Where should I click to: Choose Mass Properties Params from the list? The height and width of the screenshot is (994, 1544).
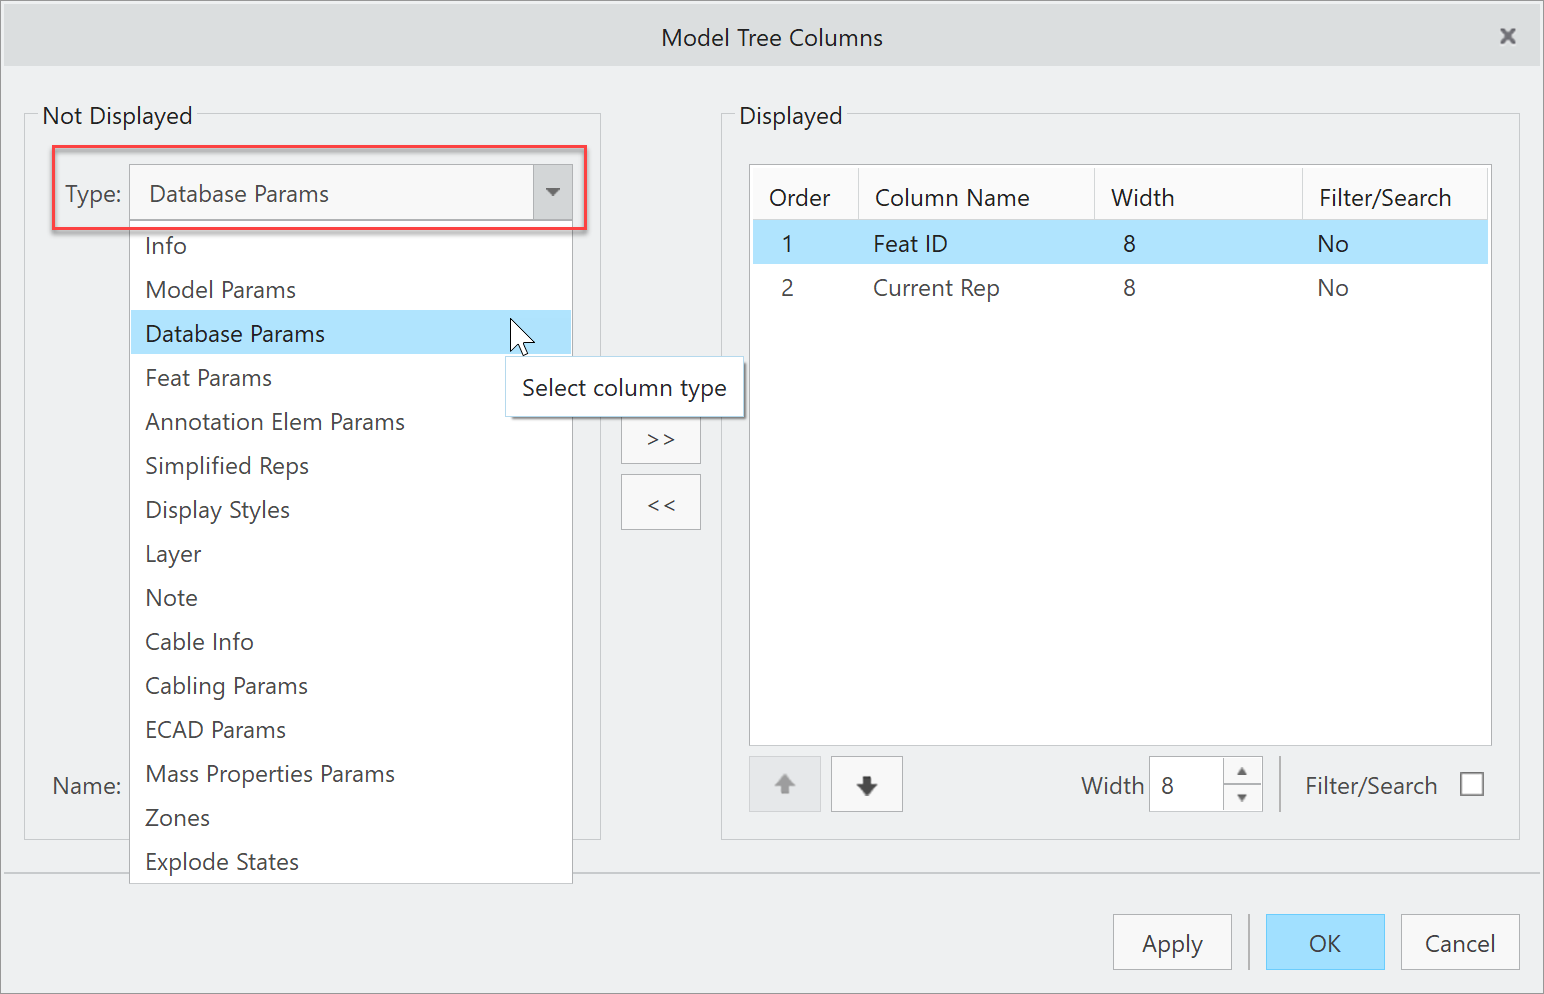[x=270, y=773]
